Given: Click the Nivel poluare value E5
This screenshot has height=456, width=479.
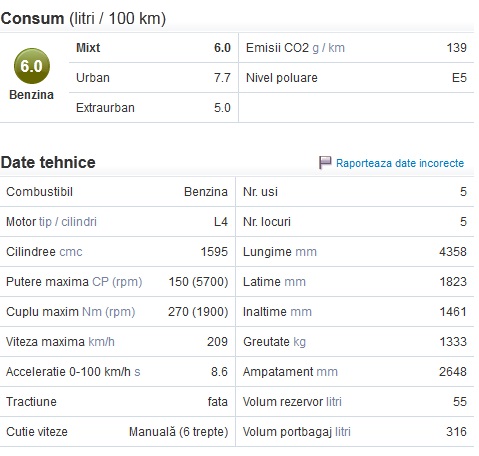Looking at the screenshot, I should tap(459, 78).
